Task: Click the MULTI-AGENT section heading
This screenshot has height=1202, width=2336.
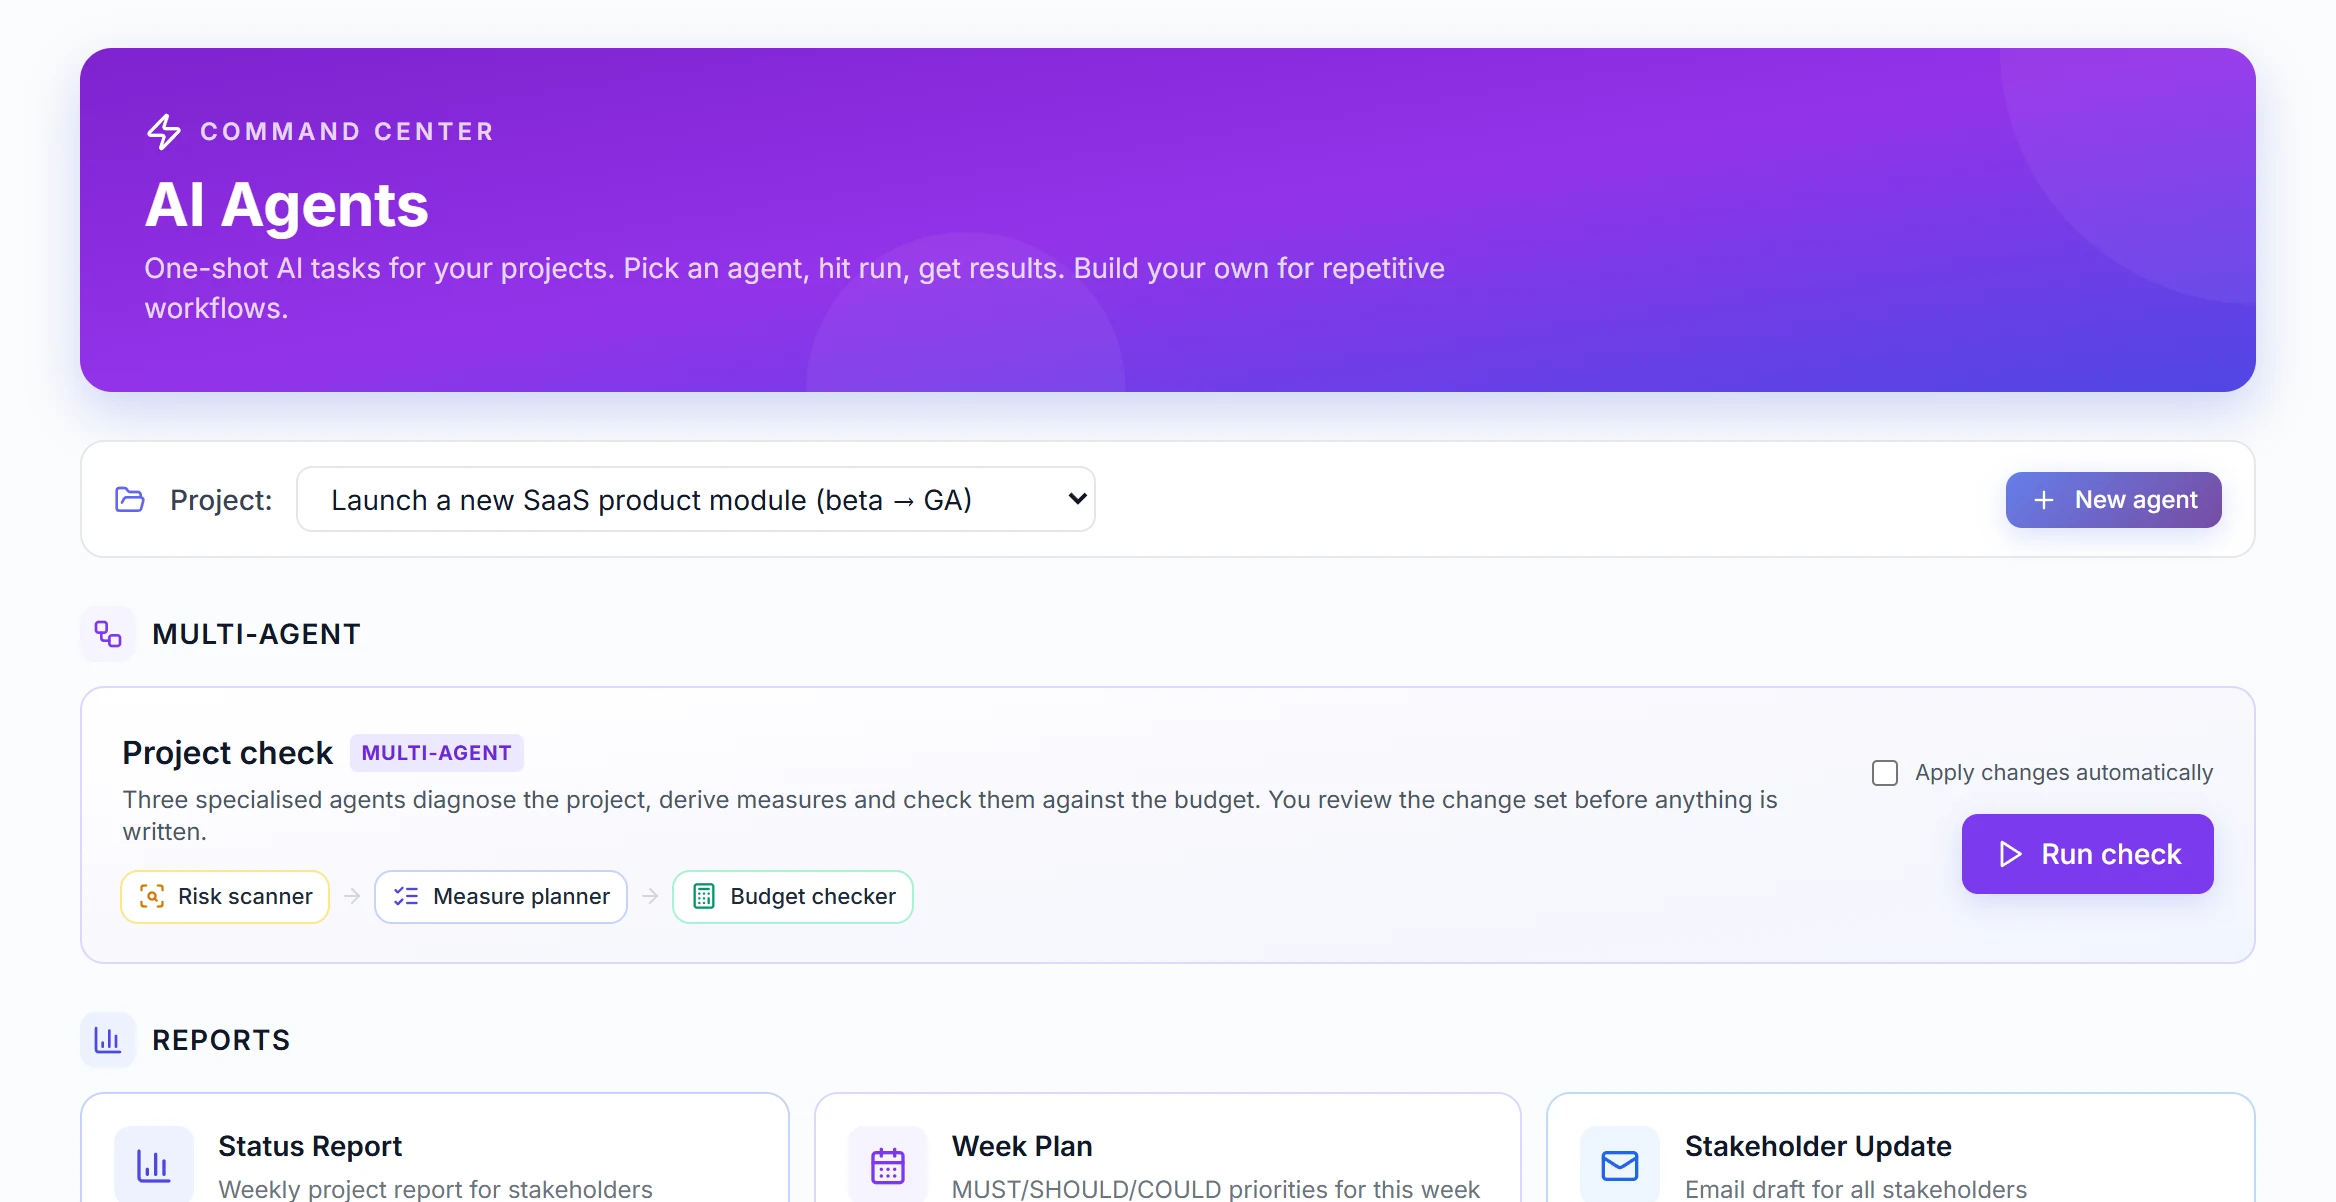Action: (x=256, y=634)
